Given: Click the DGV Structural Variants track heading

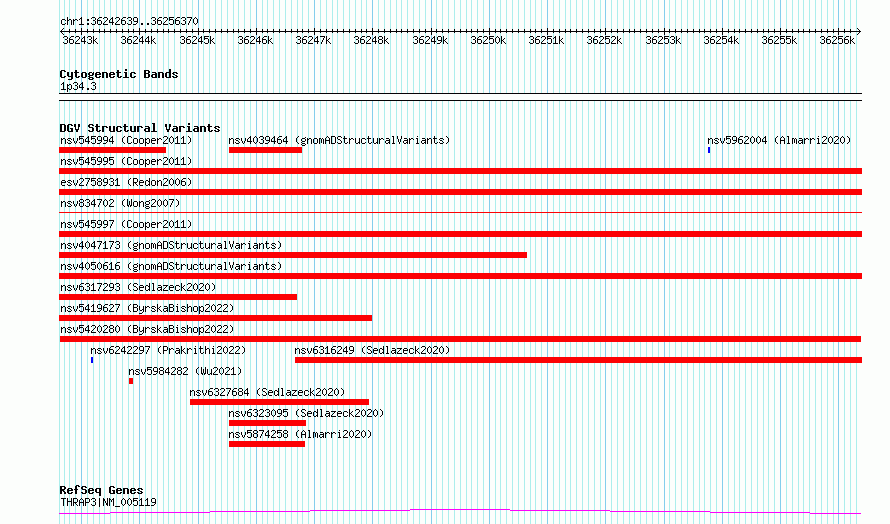Looking at the screenshot, I should point(140,128).
